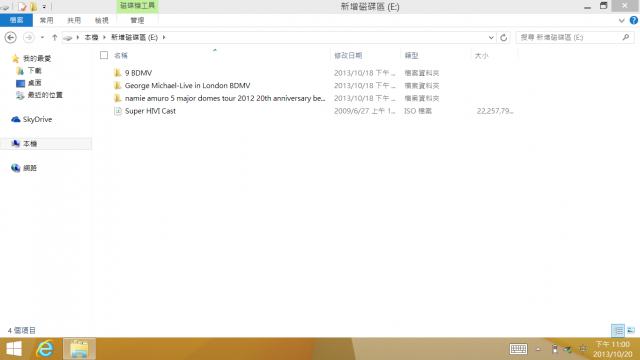Click the New Folder quick access icon

(x=33, y=7)
